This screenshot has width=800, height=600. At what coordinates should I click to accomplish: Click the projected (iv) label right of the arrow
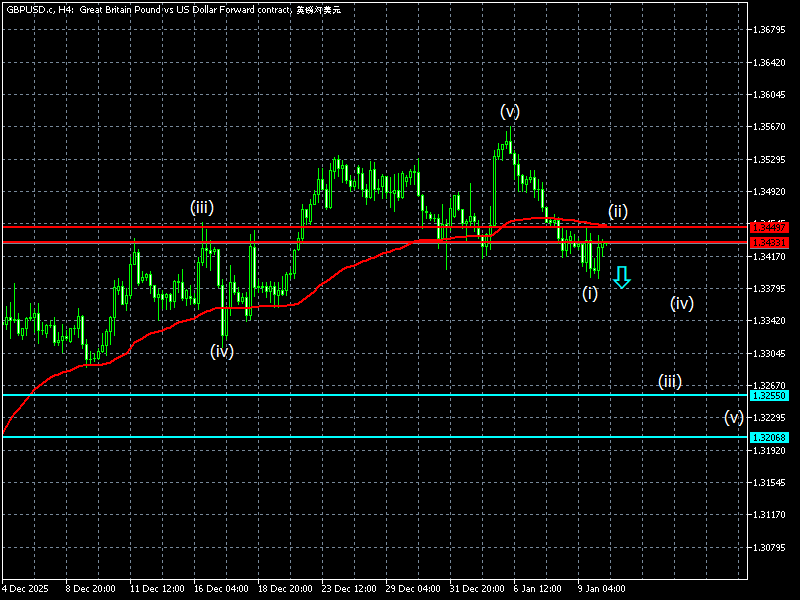[682, 303]
